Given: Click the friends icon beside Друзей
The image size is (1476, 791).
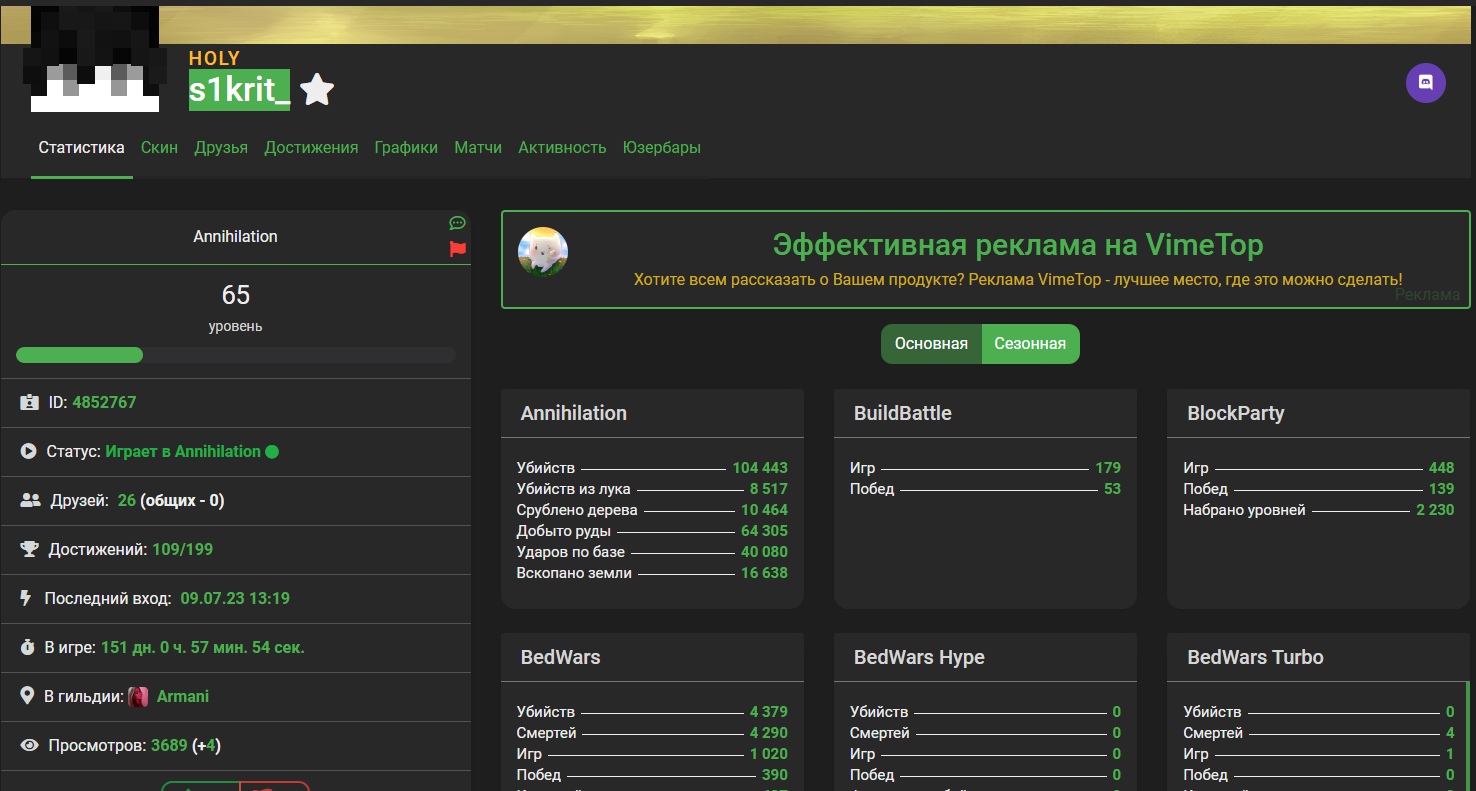Looking at the screenshot, I should [x=30, y=500].
